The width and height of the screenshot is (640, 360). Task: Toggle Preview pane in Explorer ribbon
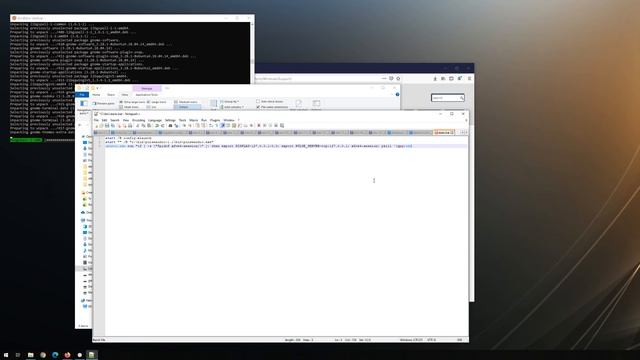coord(104,103)
